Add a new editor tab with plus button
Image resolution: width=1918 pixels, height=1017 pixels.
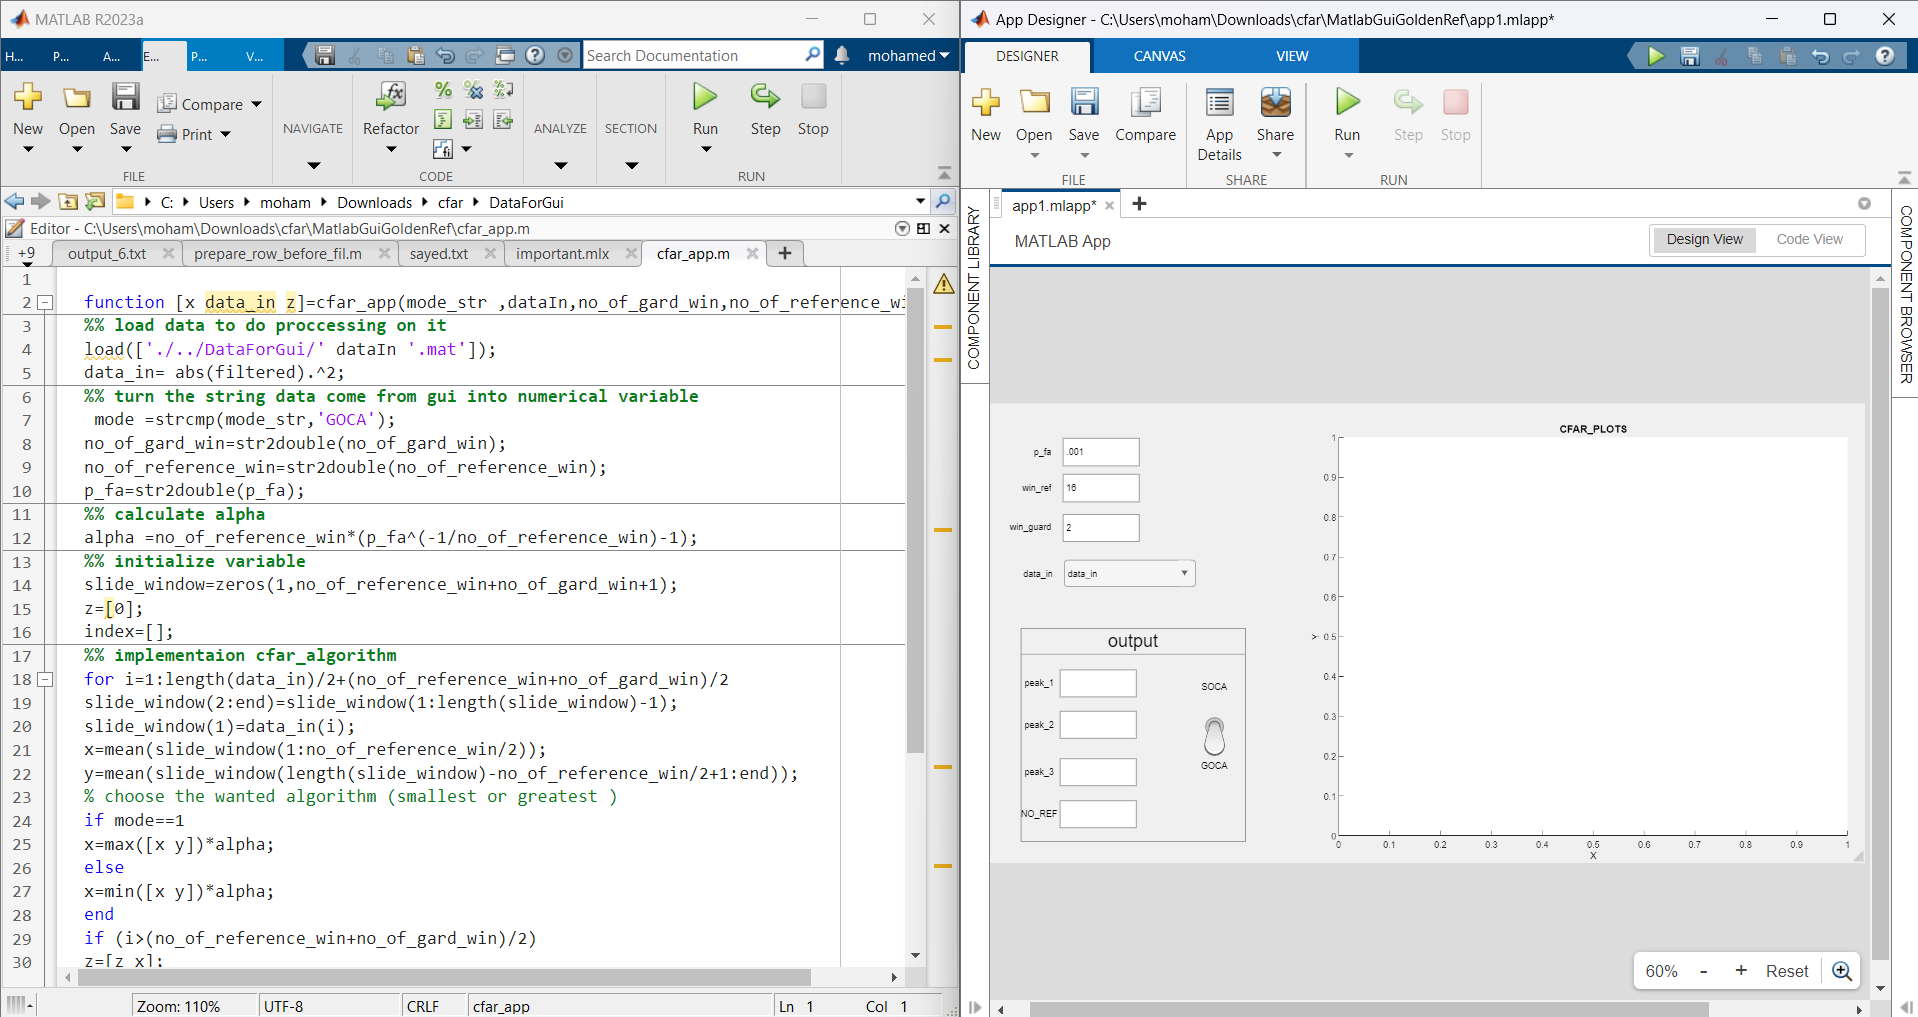click(x=785, y=254)
